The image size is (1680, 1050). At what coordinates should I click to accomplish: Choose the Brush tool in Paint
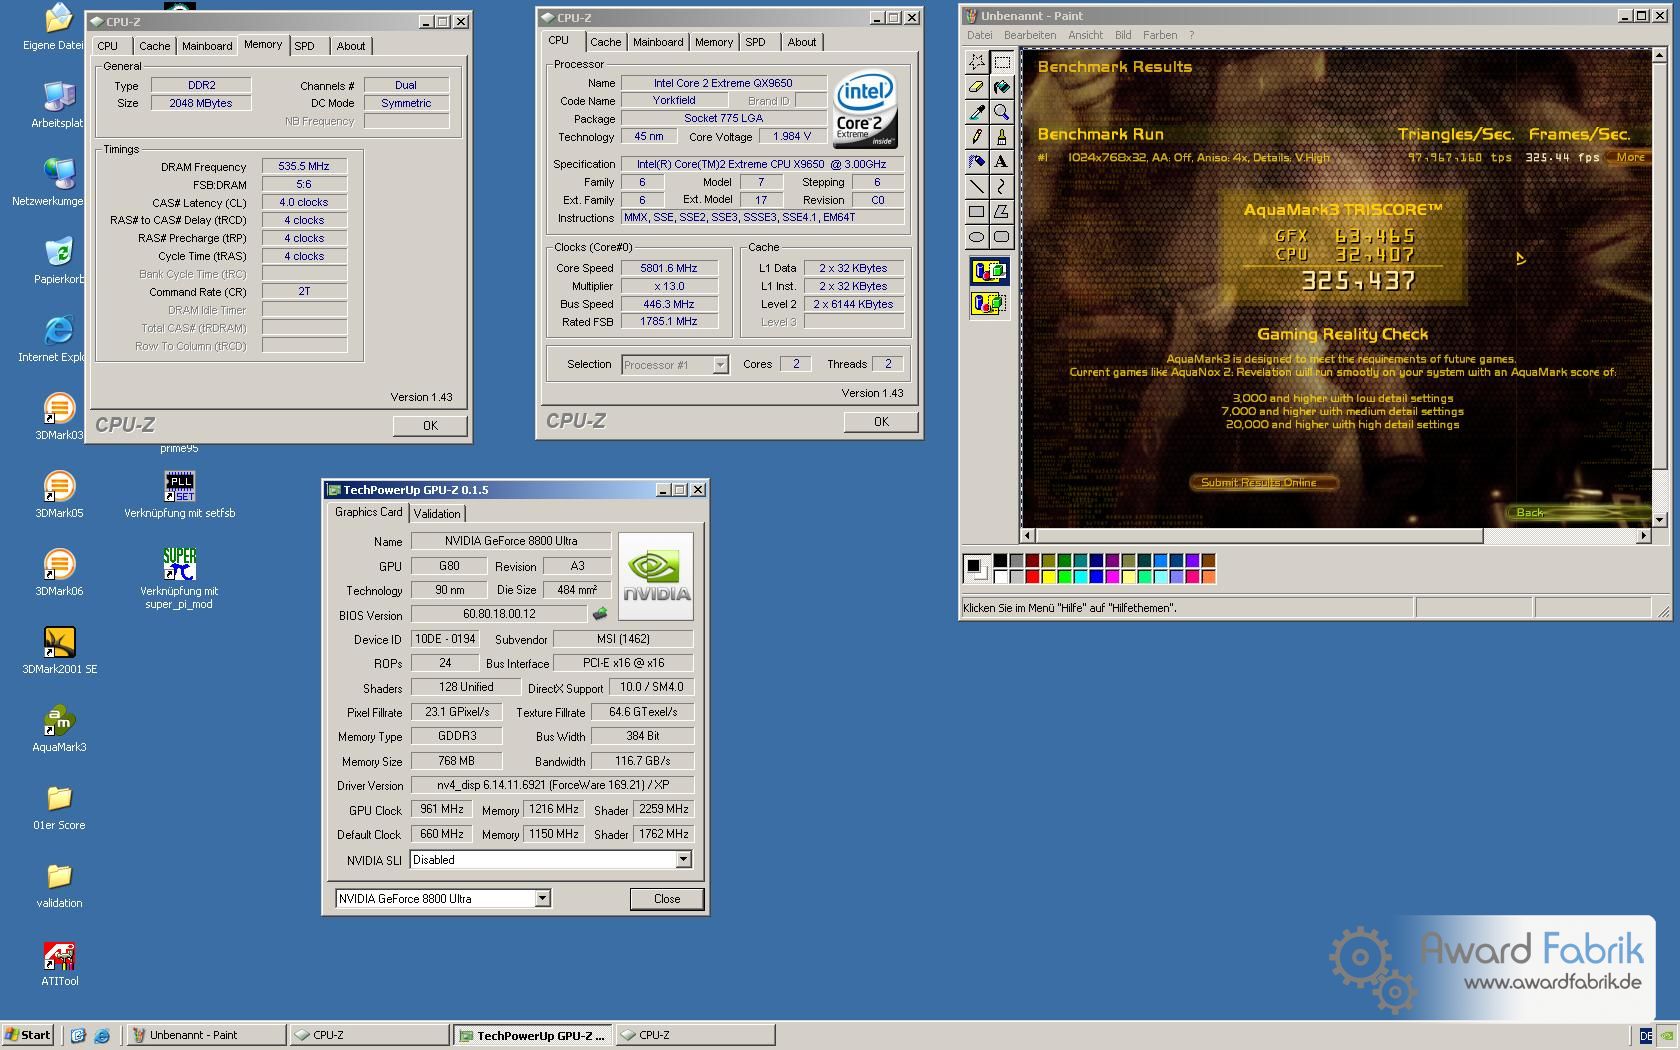[1001, 137]
